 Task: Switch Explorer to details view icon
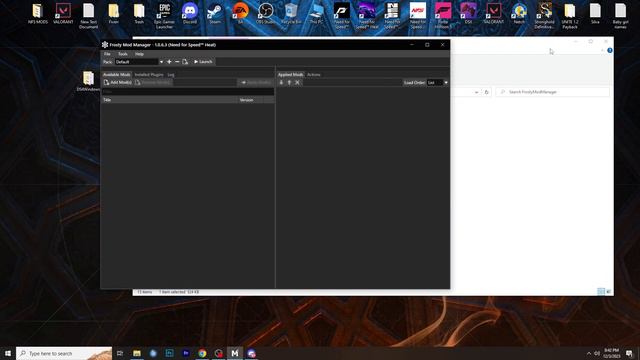(601, 291)
